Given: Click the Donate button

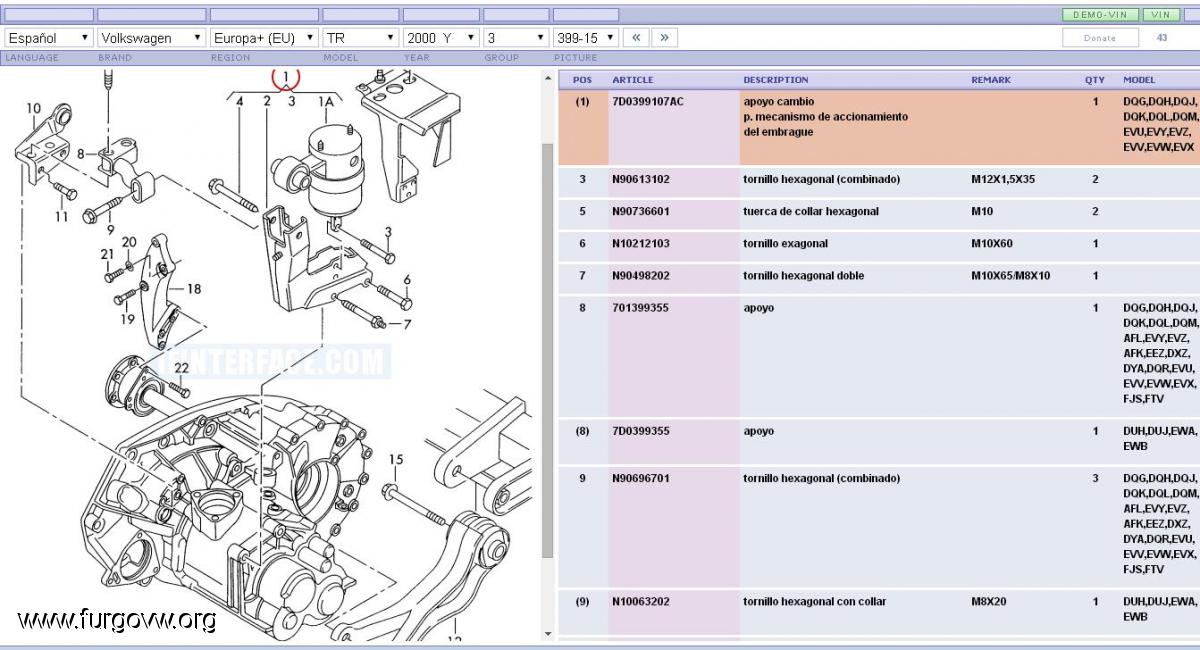Looking at the screenshot, I should (x=1100, y=38).
